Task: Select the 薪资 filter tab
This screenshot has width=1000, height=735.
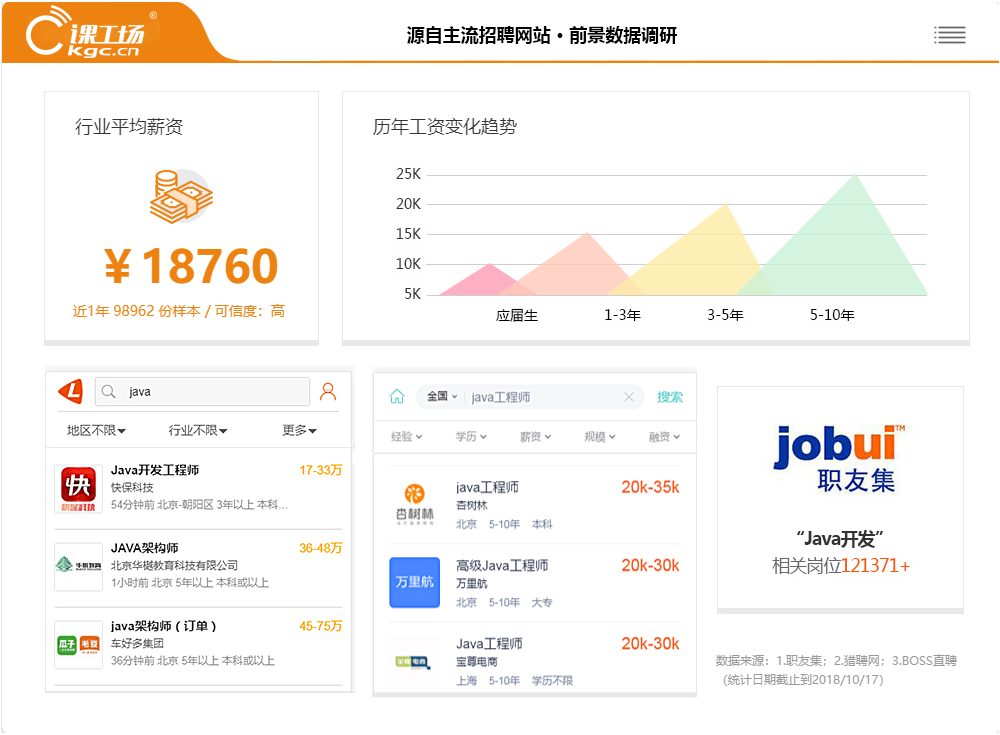Action: click(x=536, y=437)
